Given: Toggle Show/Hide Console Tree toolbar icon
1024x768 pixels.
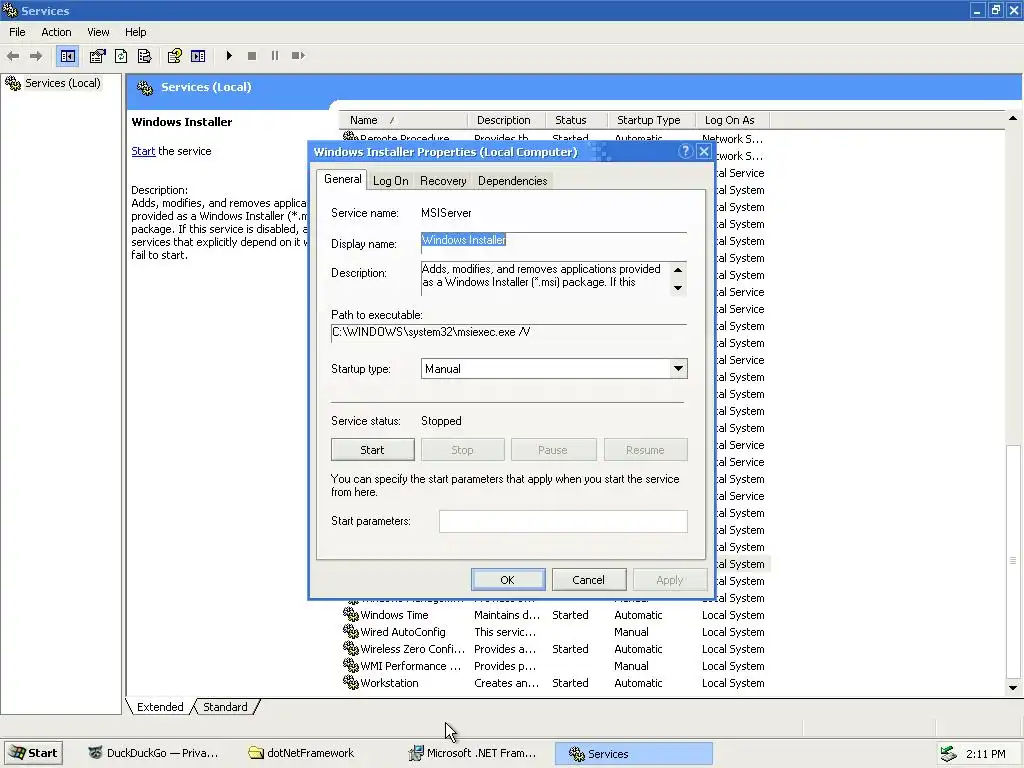Looking at the screenshot, I should pyautogui.click(x=67, y=56).
